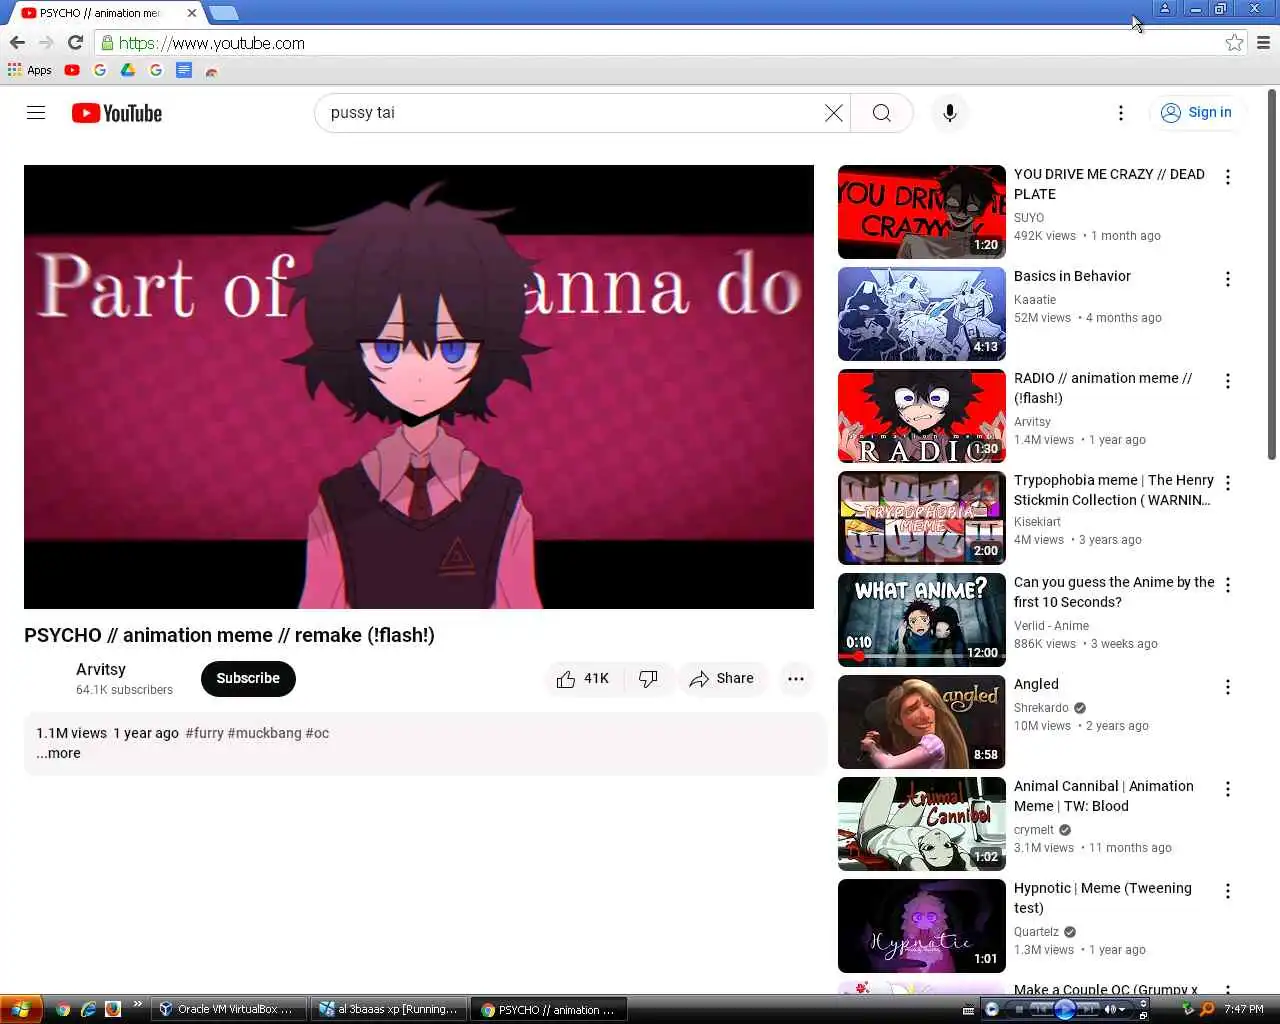Click the taskbar clock showing 7:47 PM
Screen dimensions: 1280x1024
pyautogui.click(x=1243, y=1010)
